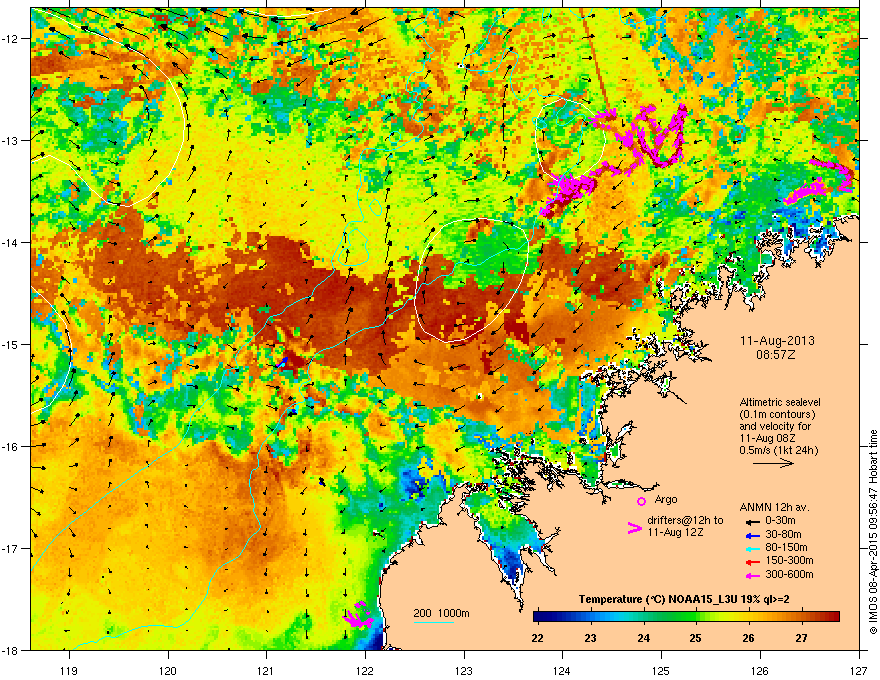Click the longitude axis label 121

(x=266, y=671)
